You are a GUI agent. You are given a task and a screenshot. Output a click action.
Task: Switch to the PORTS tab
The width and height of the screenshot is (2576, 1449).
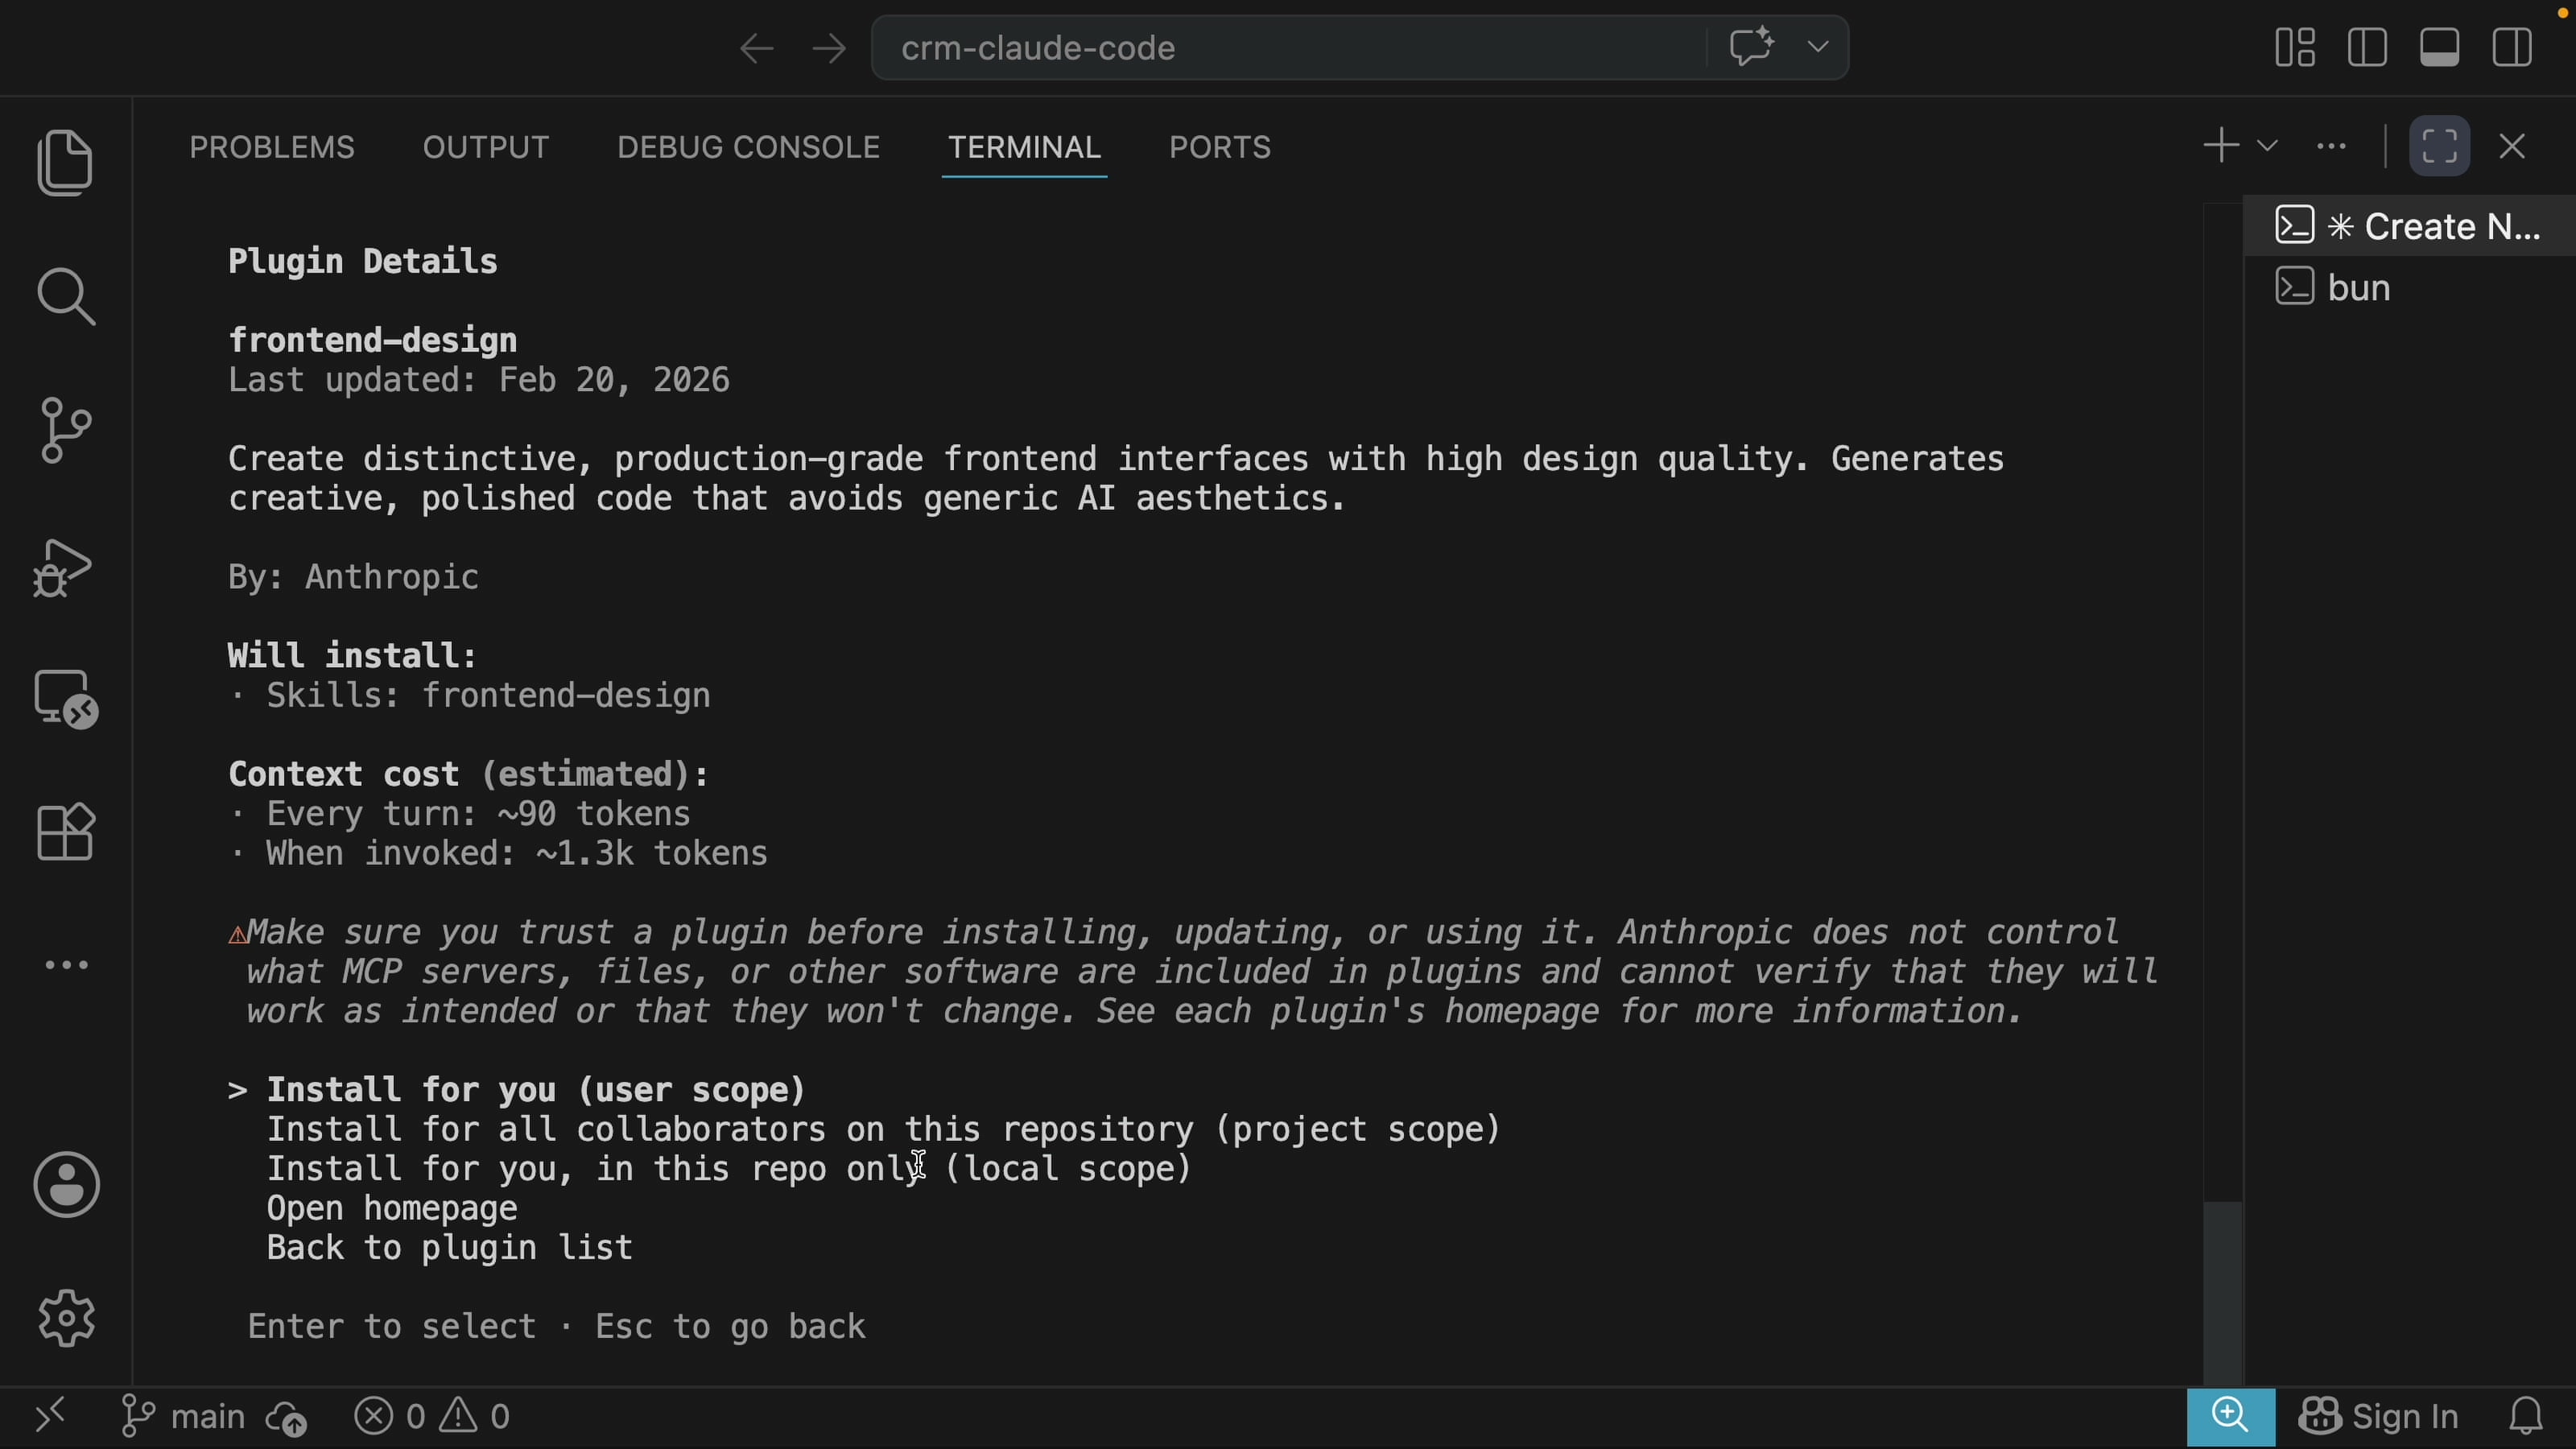(x=1220, y=147)
